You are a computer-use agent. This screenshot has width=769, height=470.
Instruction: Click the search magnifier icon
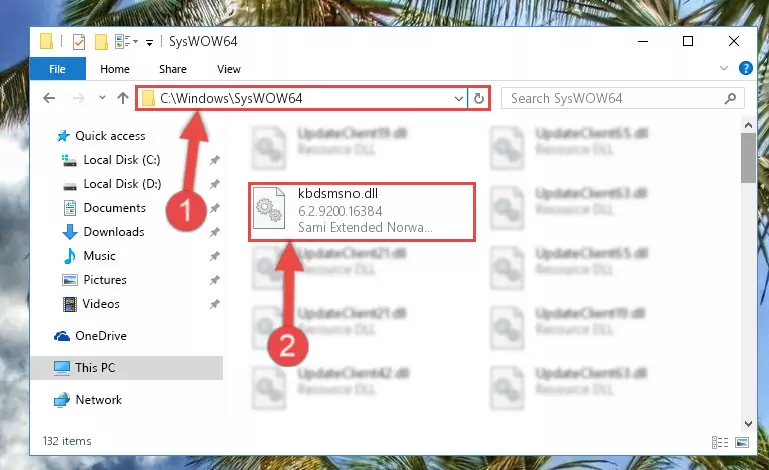coord(730,99)
